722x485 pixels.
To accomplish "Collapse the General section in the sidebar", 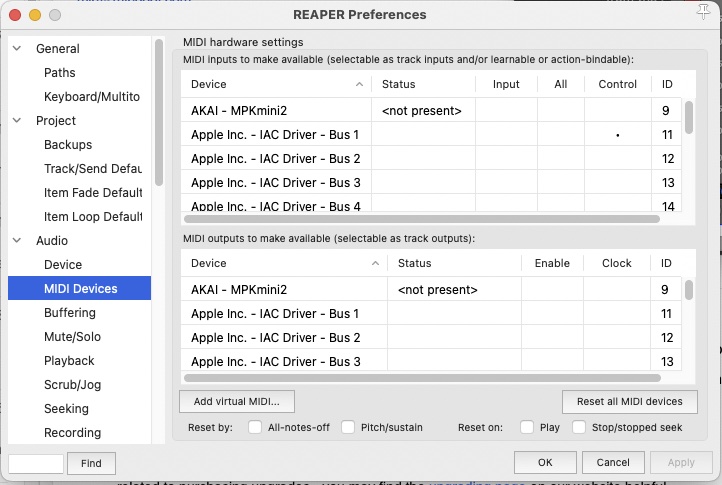I will [x=16, y=49].
